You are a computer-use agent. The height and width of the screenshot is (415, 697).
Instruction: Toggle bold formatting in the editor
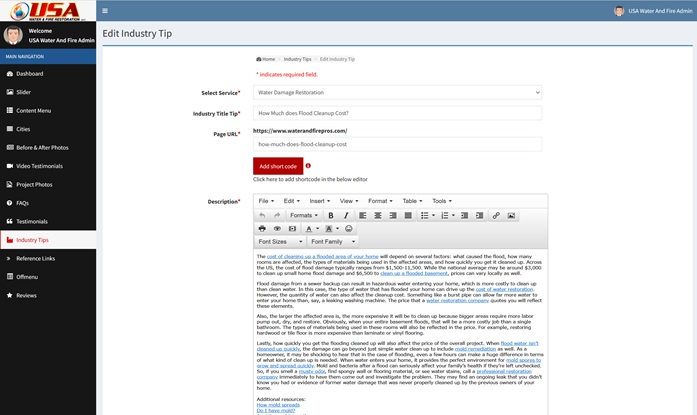coord(331,215)
